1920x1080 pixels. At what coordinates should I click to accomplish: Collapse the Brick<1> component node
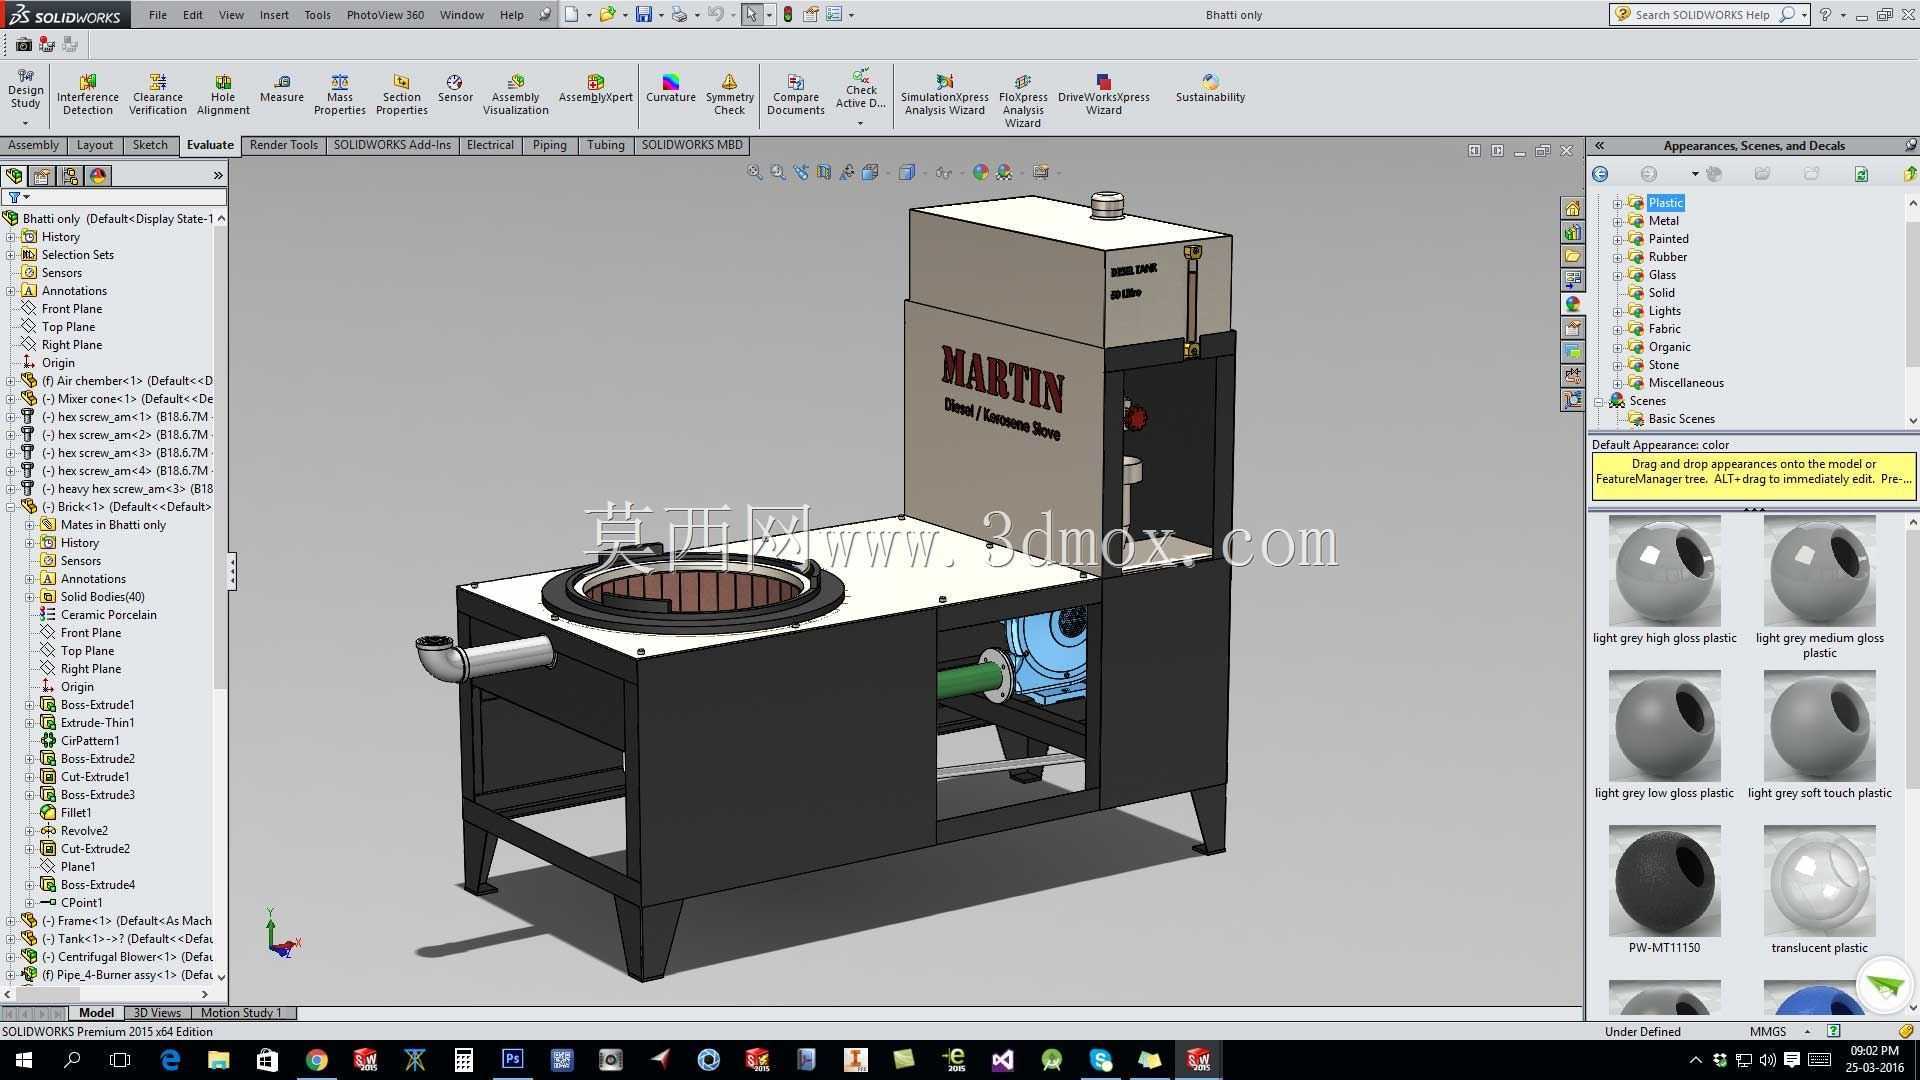click(x=10, y=507)
